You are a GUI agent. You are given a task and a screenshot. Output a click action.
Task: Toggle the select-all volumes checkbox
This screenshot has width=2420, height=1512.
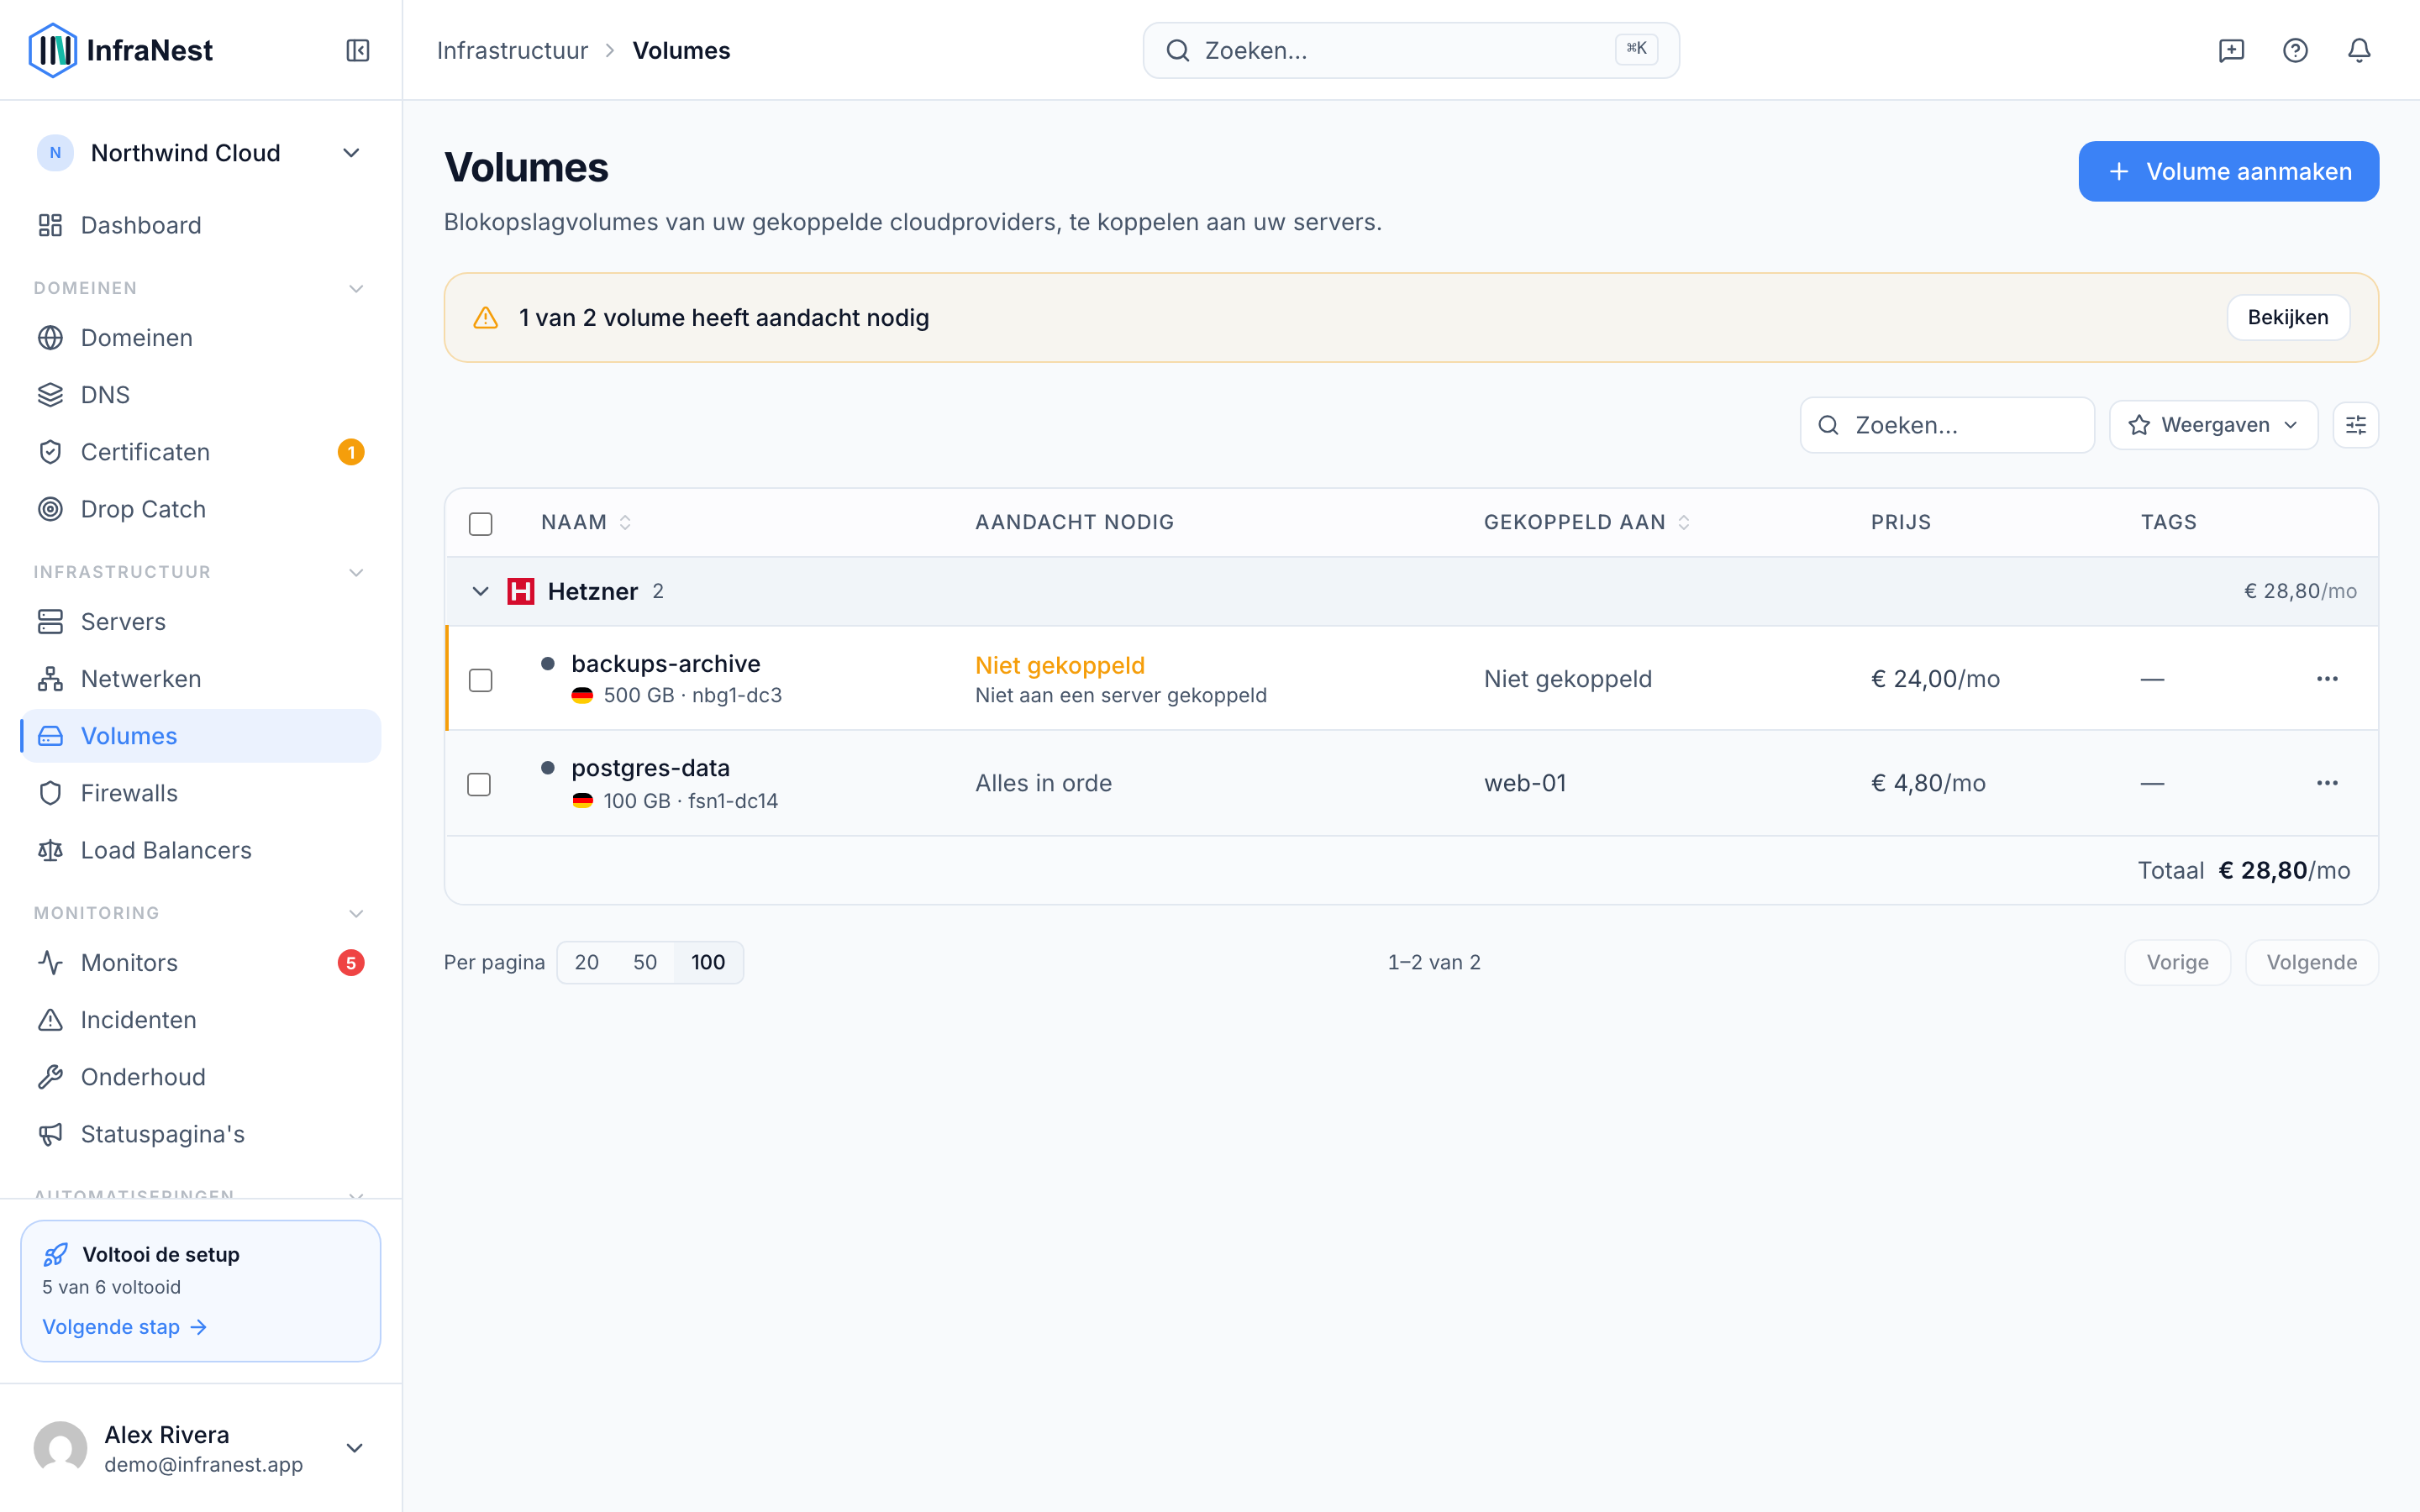coord(480,523)
